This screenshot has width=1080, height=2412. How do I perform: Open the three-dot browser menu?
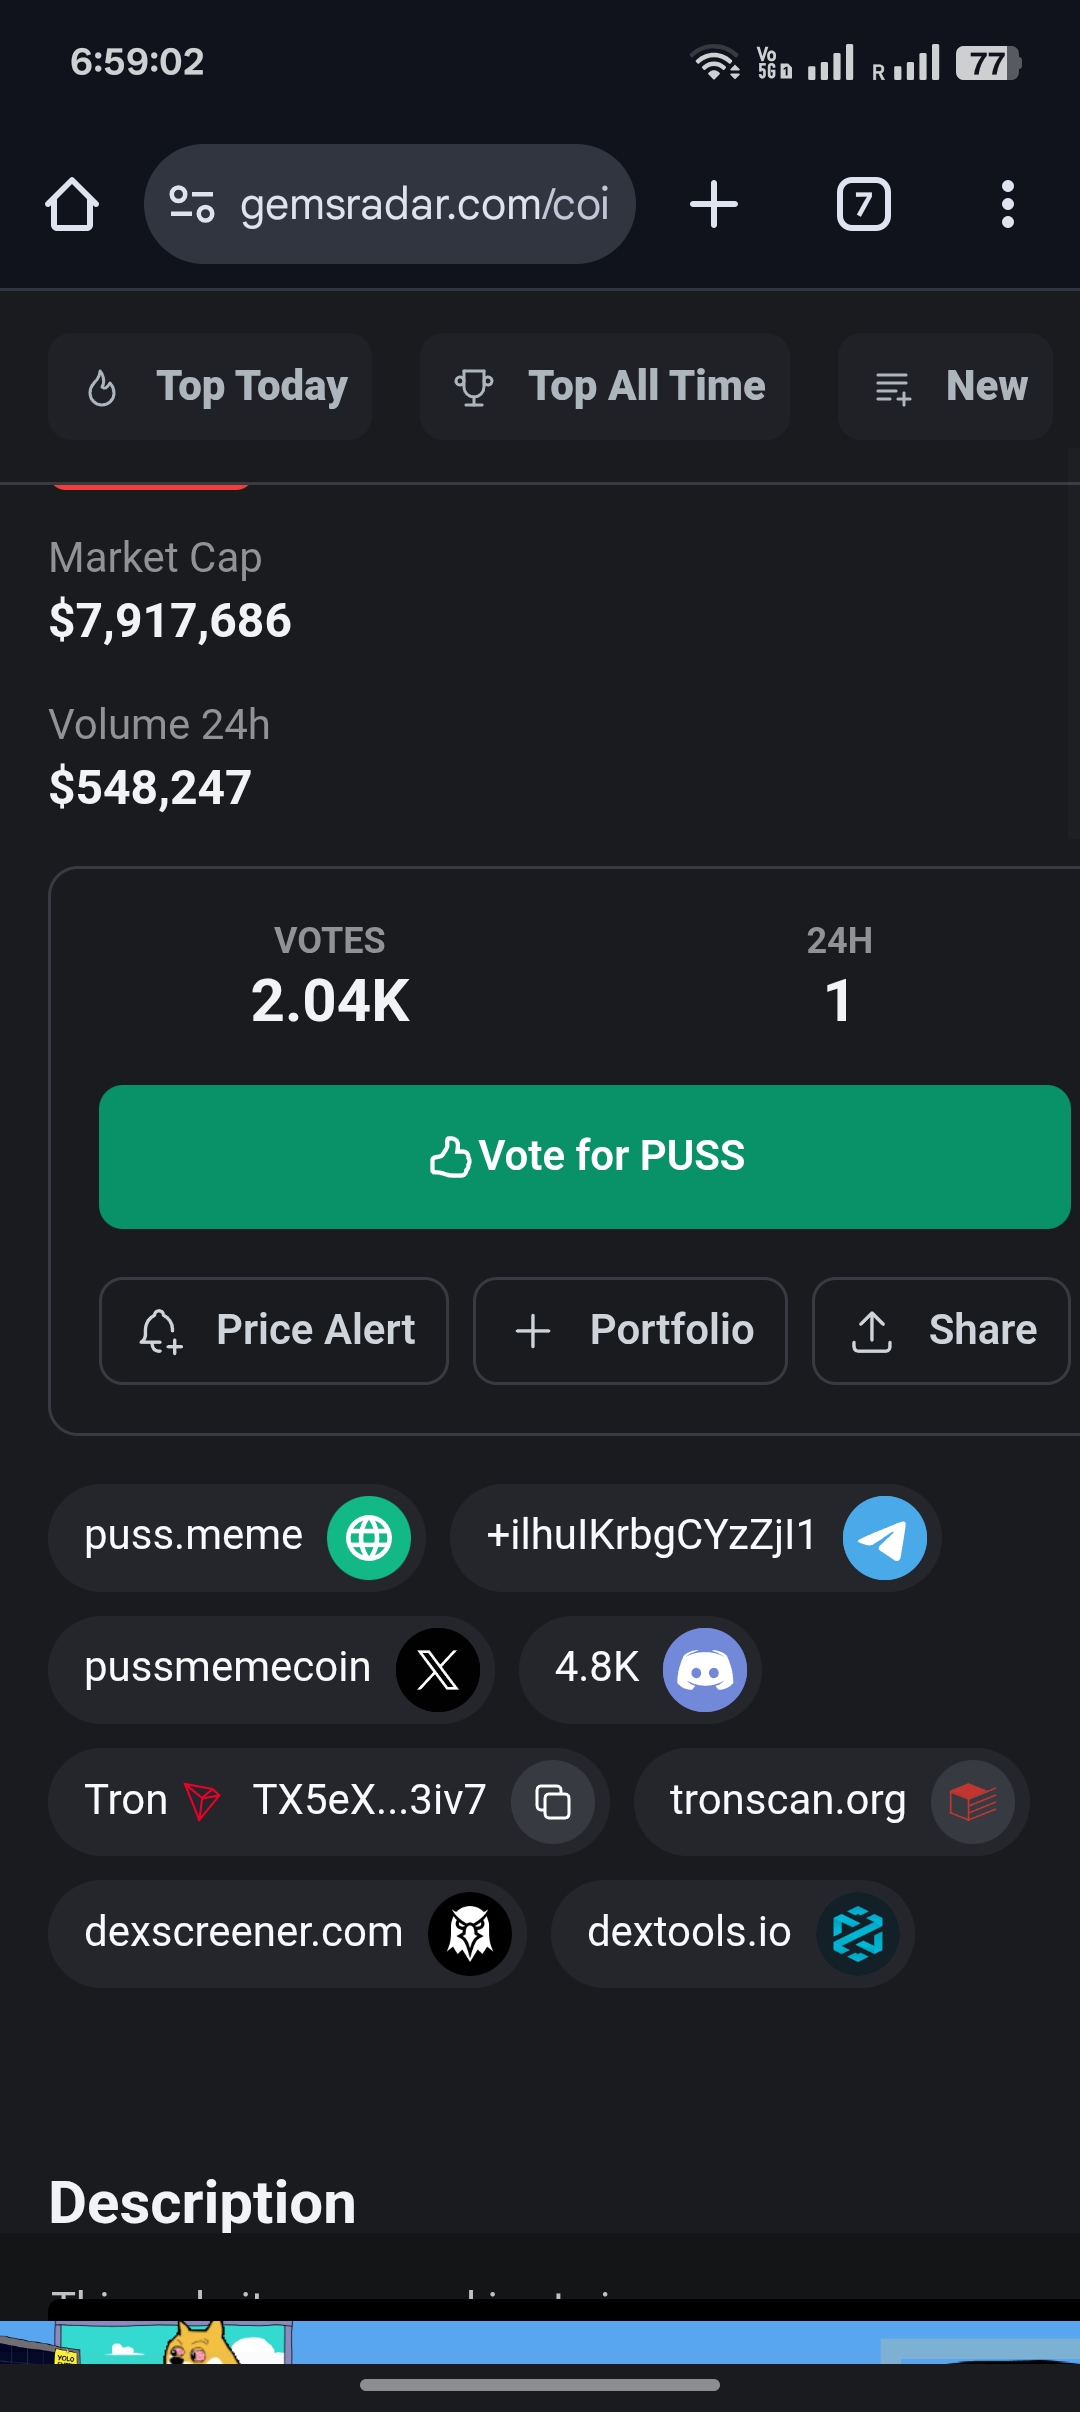pyautogui.click(x=1008, y=204)
